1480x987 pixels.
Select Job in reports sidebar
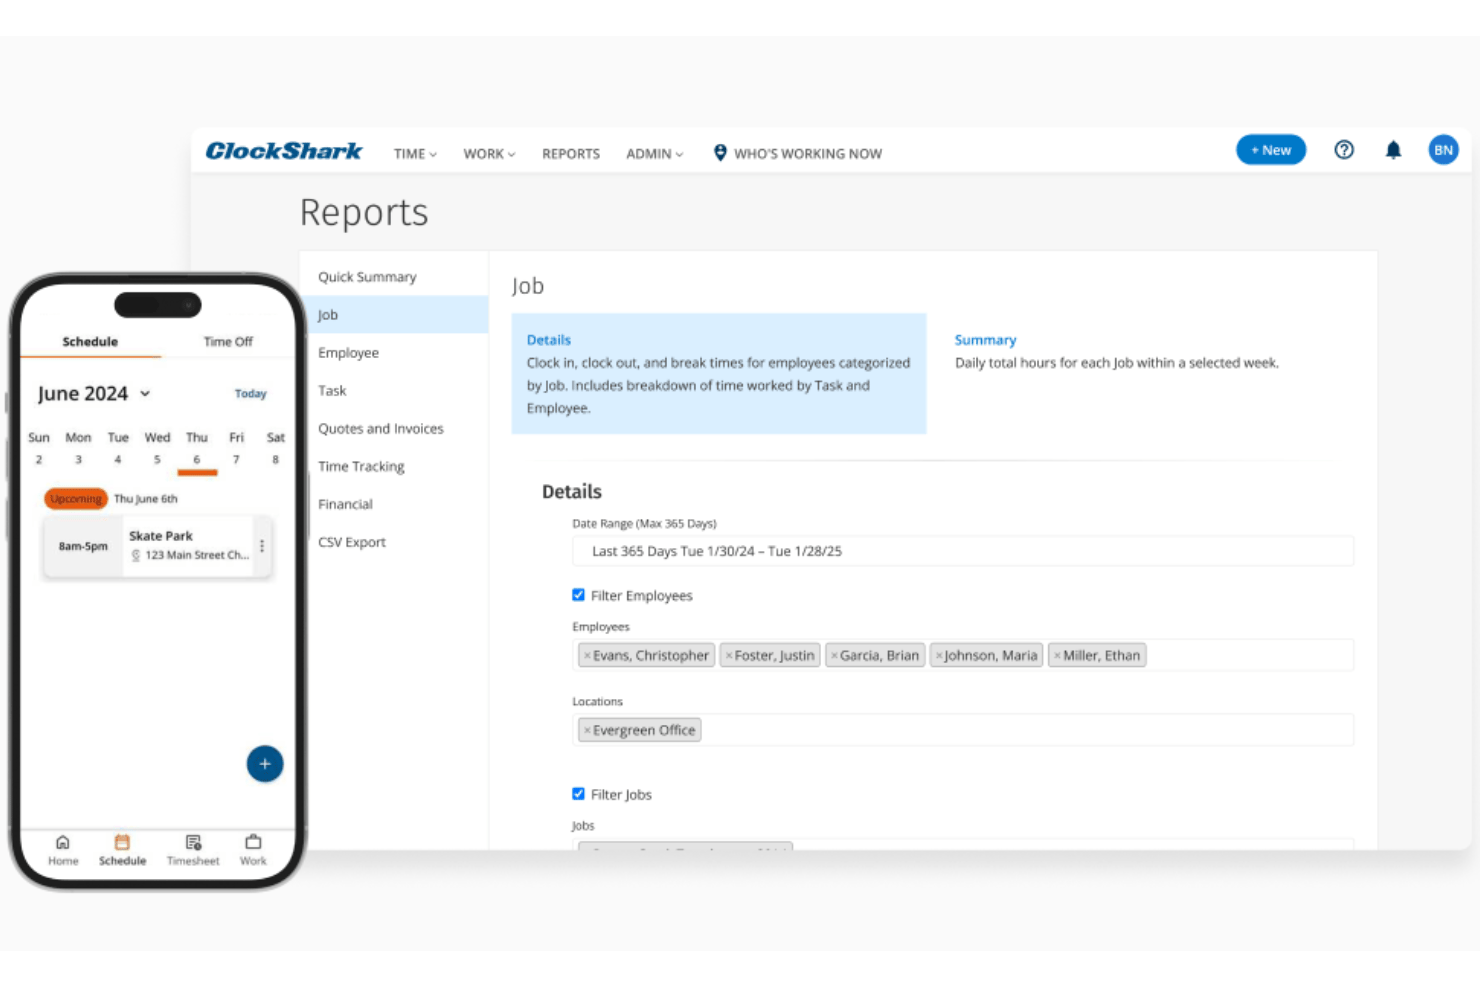pos(394,315)
